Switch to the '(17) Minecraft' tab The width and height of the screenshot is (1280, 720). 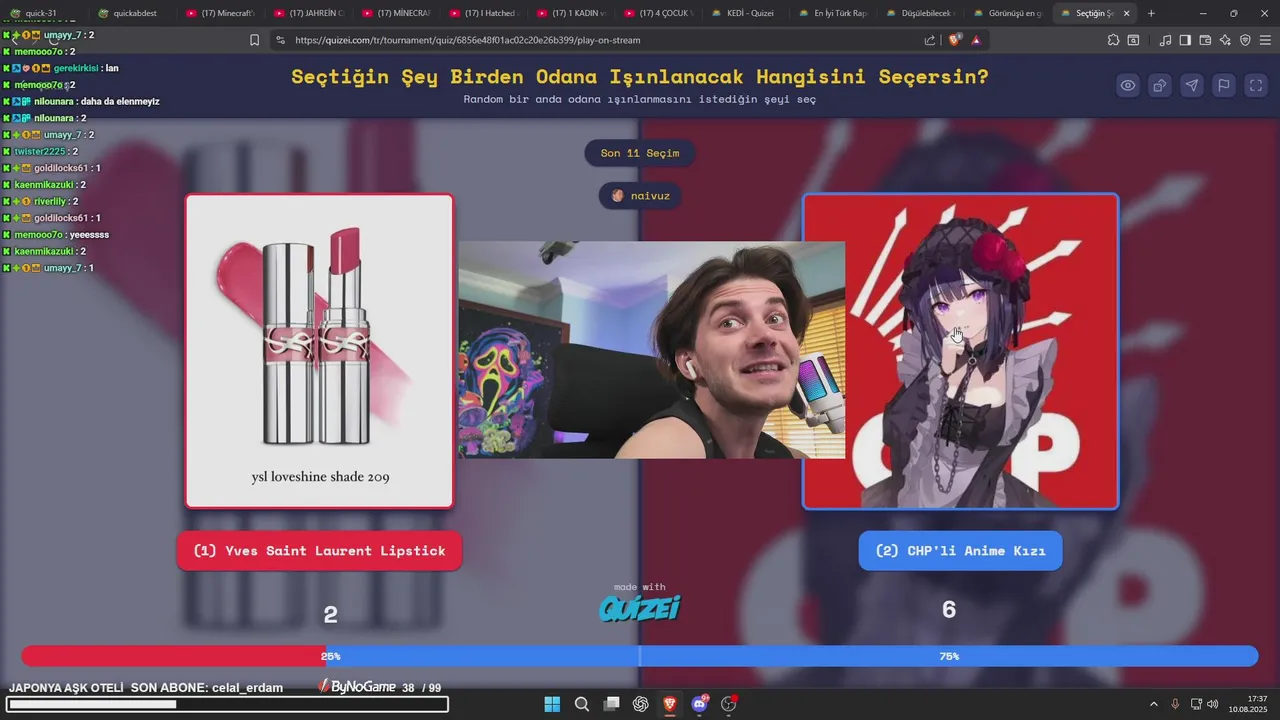pyautogui.click(x=219, y=13)
